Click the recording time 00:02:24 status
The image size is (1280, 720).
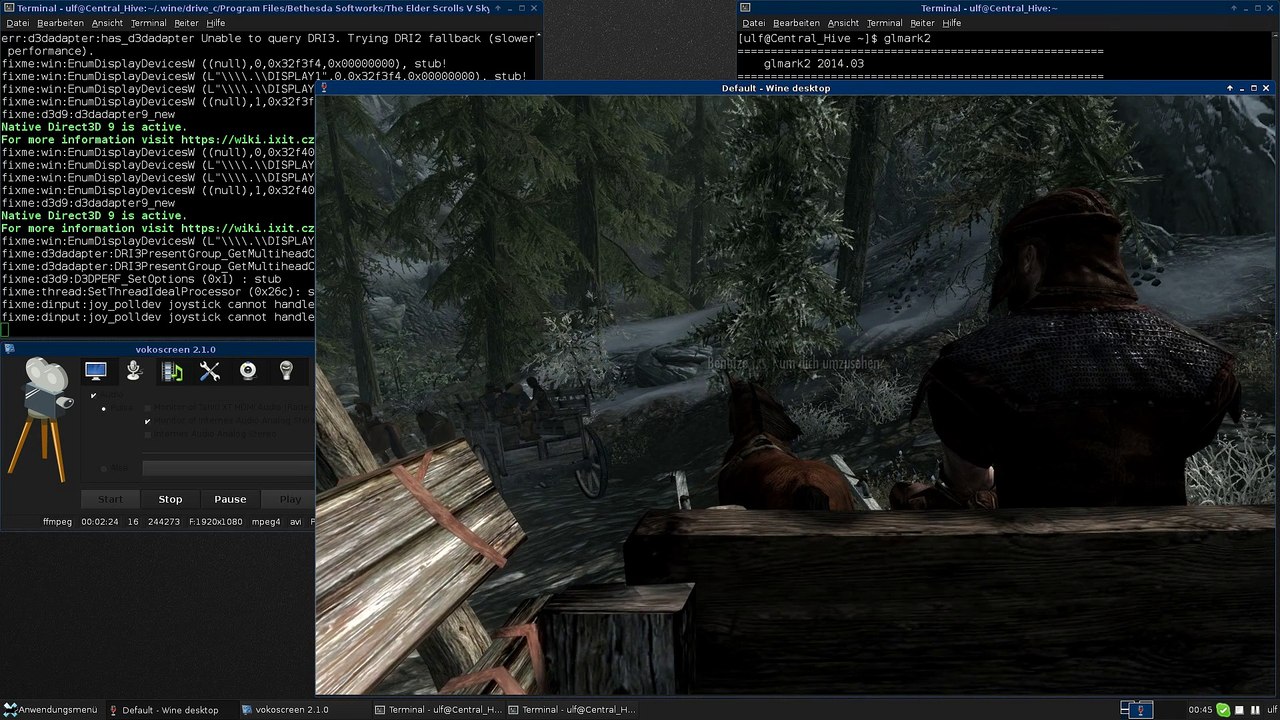pos(100,522)
